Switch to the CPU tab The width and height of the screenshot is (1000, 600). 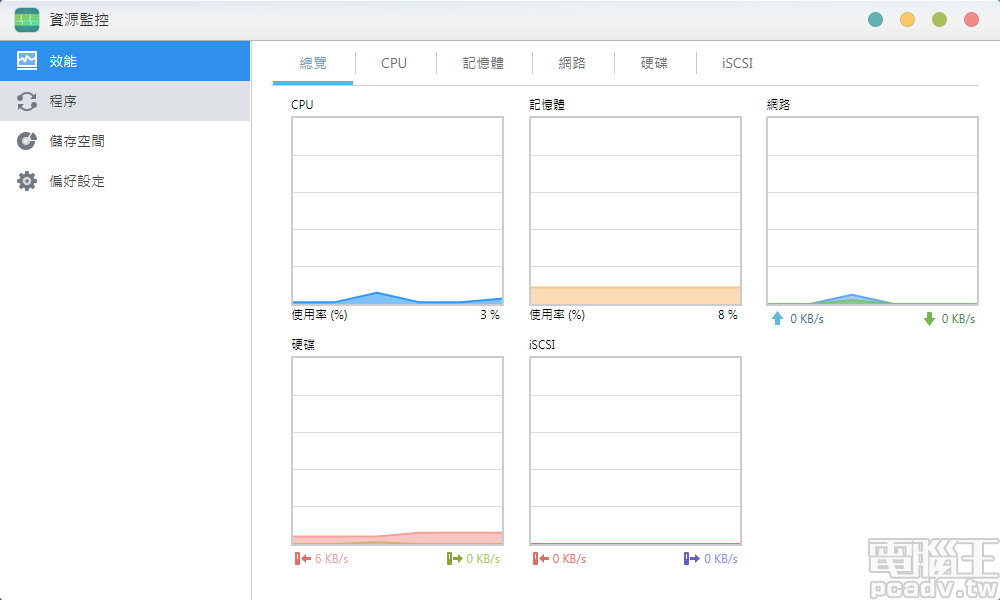point(393,62)
